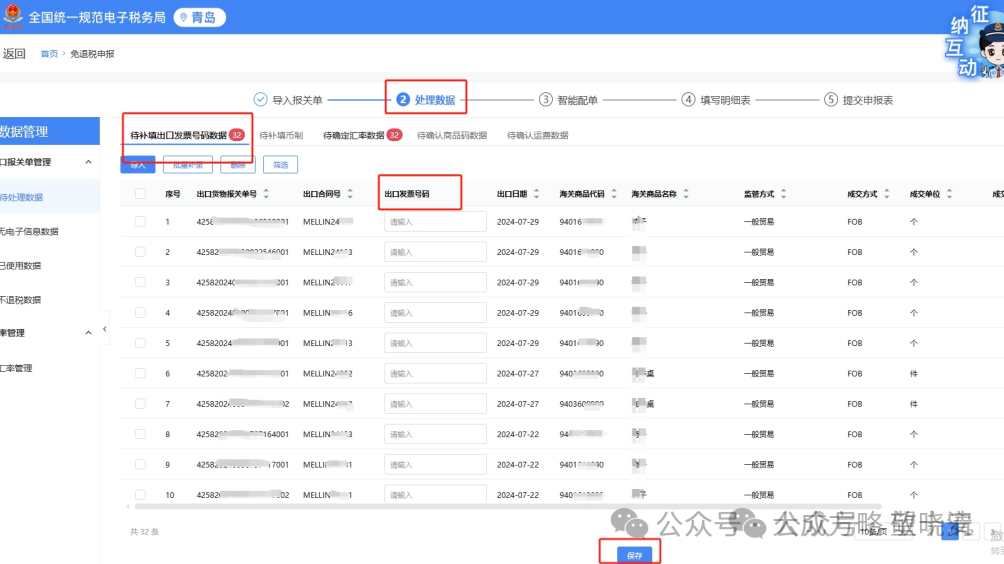Switch to 待确认商品码数据 tab

(x=452, y=135)
